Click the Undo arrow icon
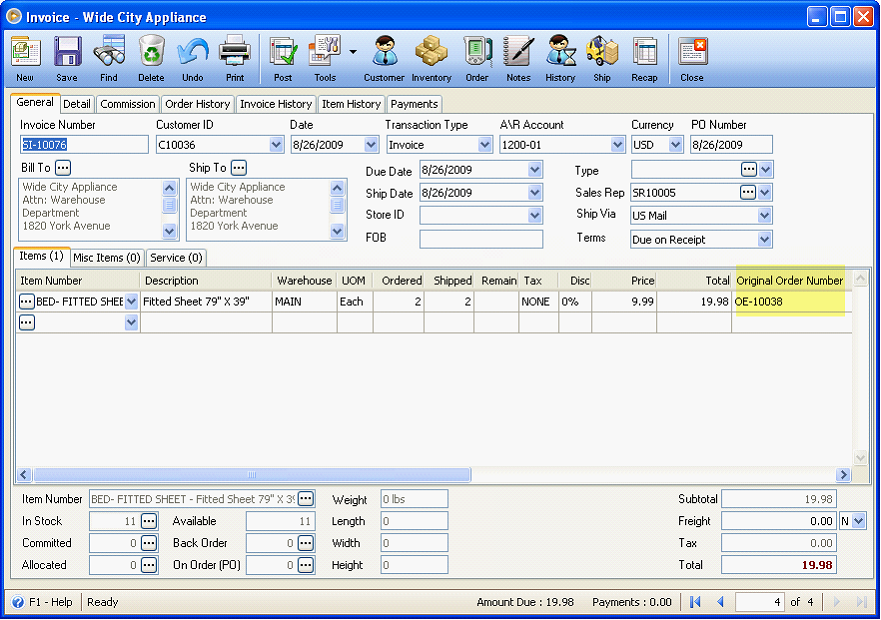This screenshot has height=620, width=881. pyautogui.click(x=193, y=58)
